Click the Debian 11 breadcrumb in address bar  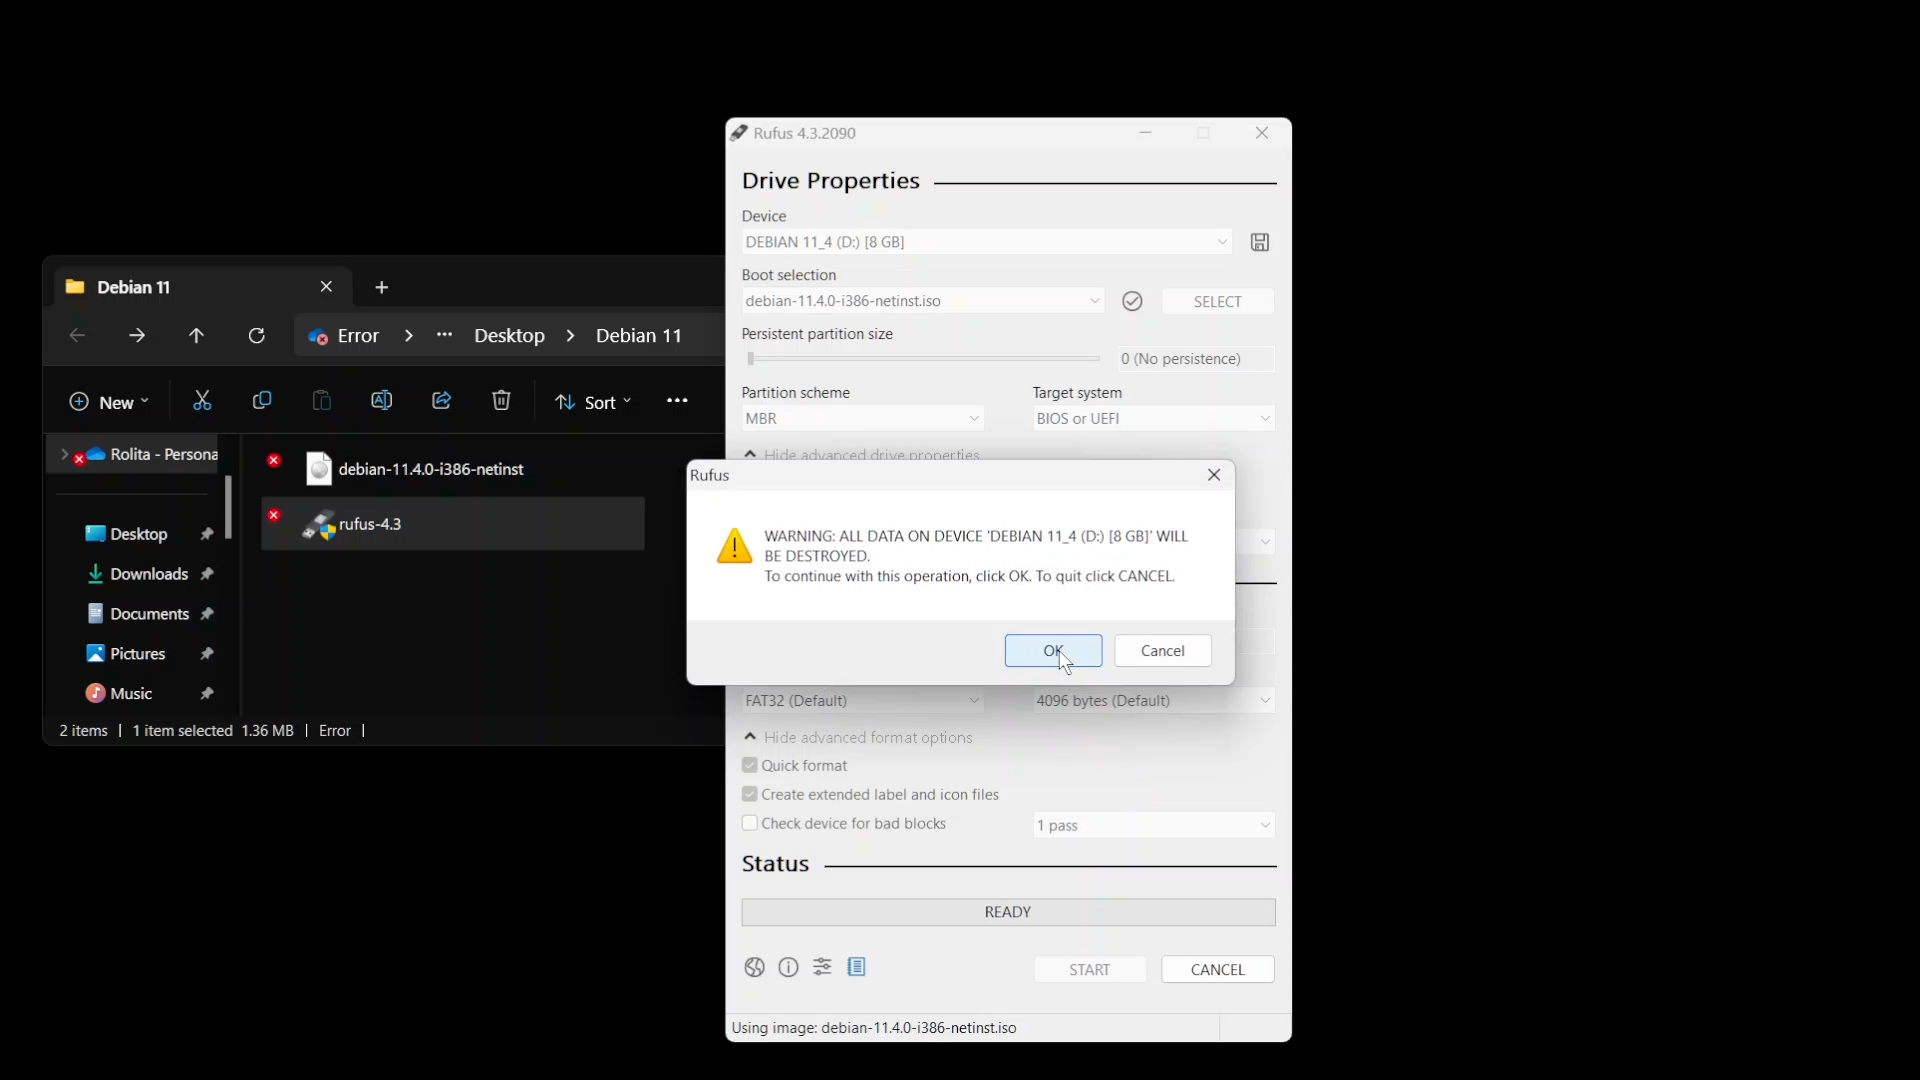click(x=639, y=336)
